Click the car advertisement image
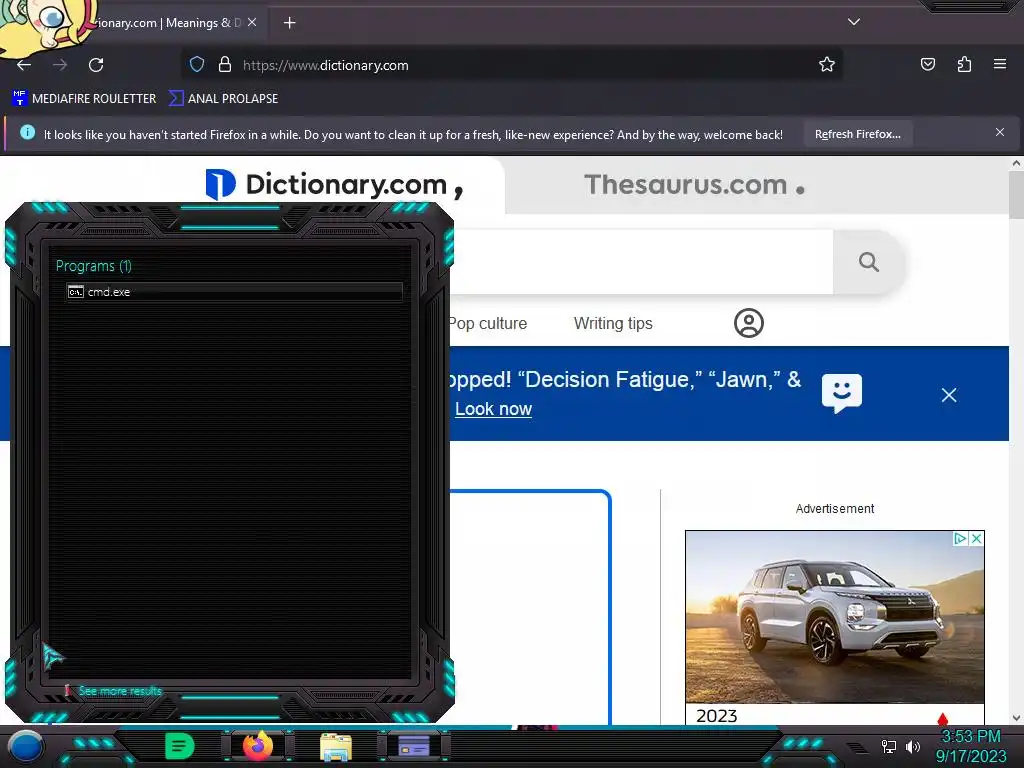Screen dimensions: 1024x768 834,616
